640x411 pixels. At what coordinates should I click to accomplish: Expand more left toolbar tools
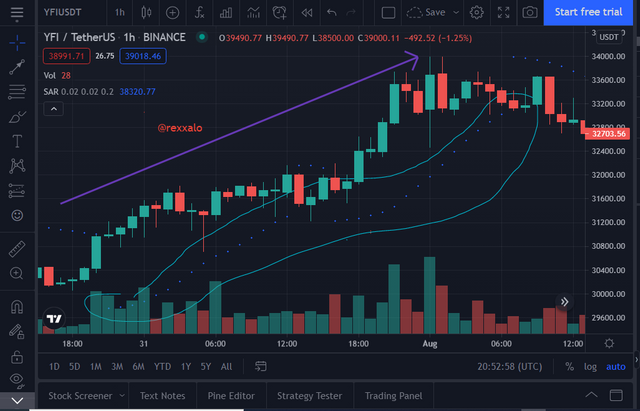(17, 400)
